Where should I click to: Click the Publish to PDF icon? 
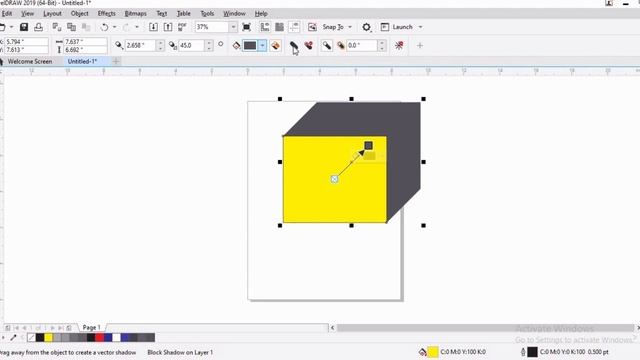(182, 27)
